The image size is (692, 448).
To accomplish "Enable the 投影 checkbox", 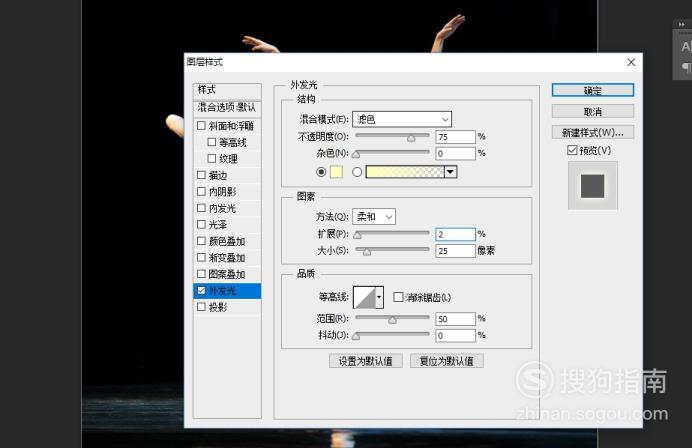I will [x=201, y=307].
